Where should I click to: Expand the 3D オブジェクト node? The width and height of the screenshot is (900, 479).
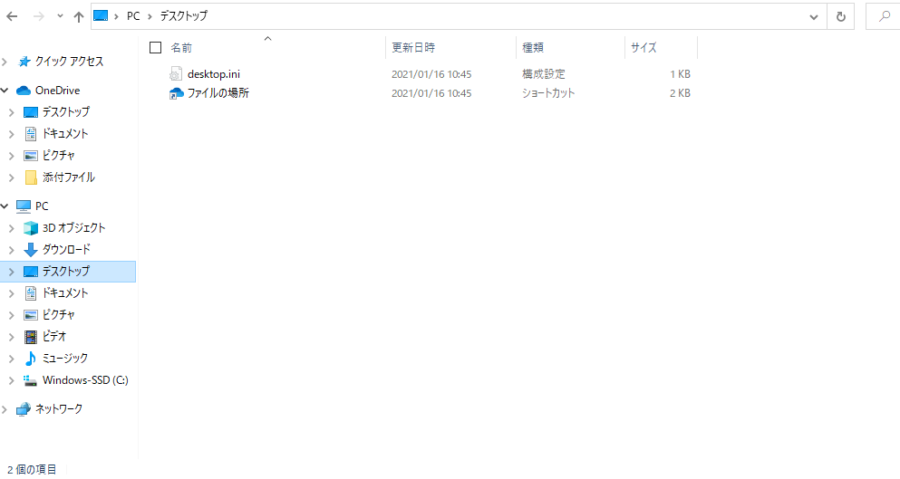click(x=11, y=228)
